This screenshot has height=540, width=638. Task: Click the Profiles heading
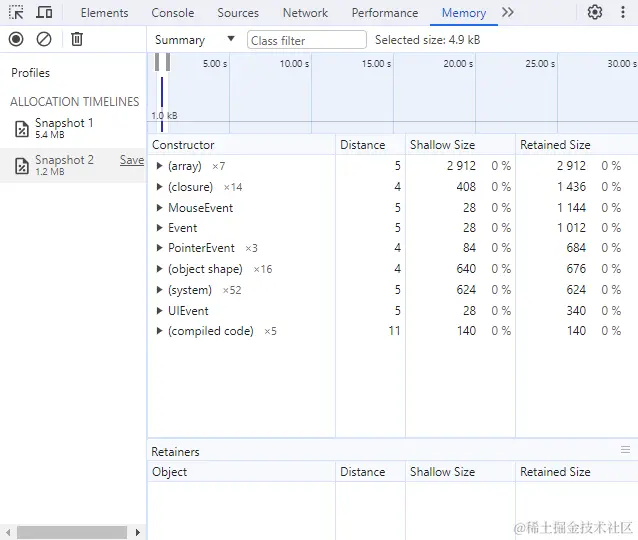pos(31,73)
